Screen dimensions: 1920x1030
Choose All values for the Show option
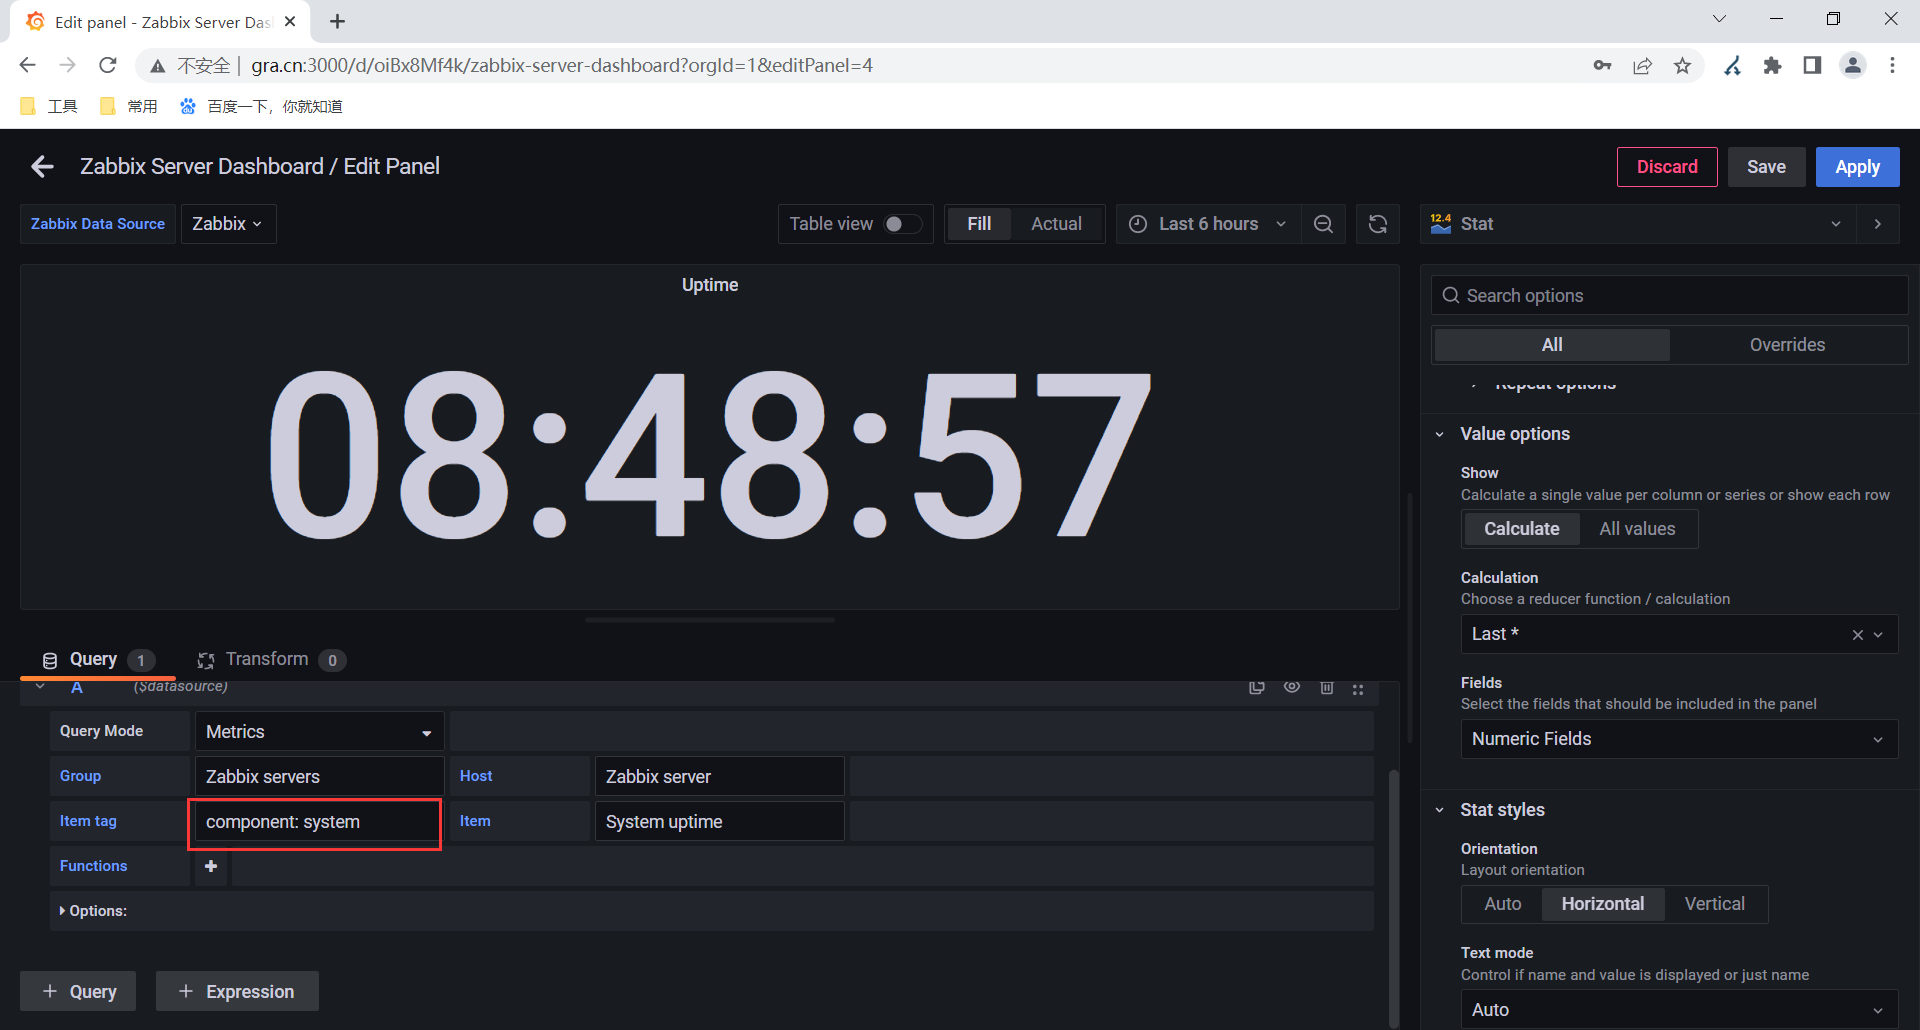(x=1637, y=529)
